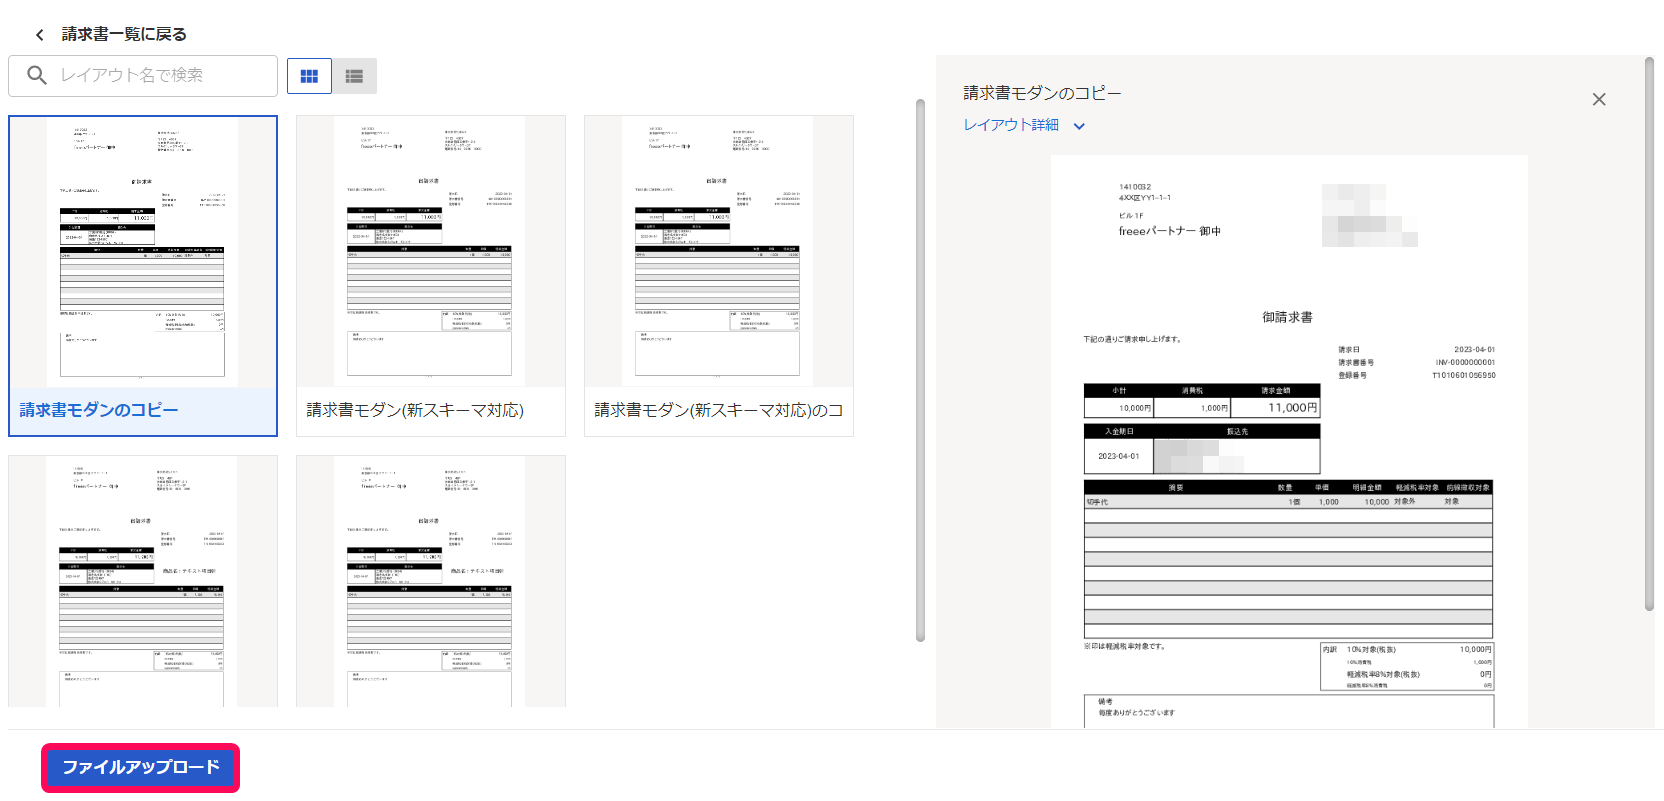Switch to grid view layout

[309, 76]
